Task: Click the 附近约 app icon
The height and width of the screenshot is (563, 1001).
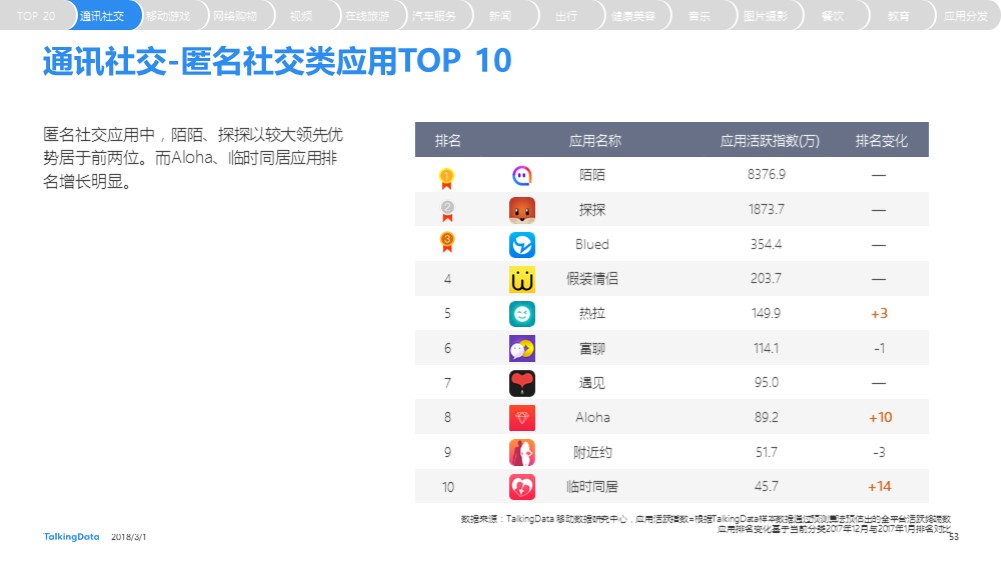Action: 522,453
